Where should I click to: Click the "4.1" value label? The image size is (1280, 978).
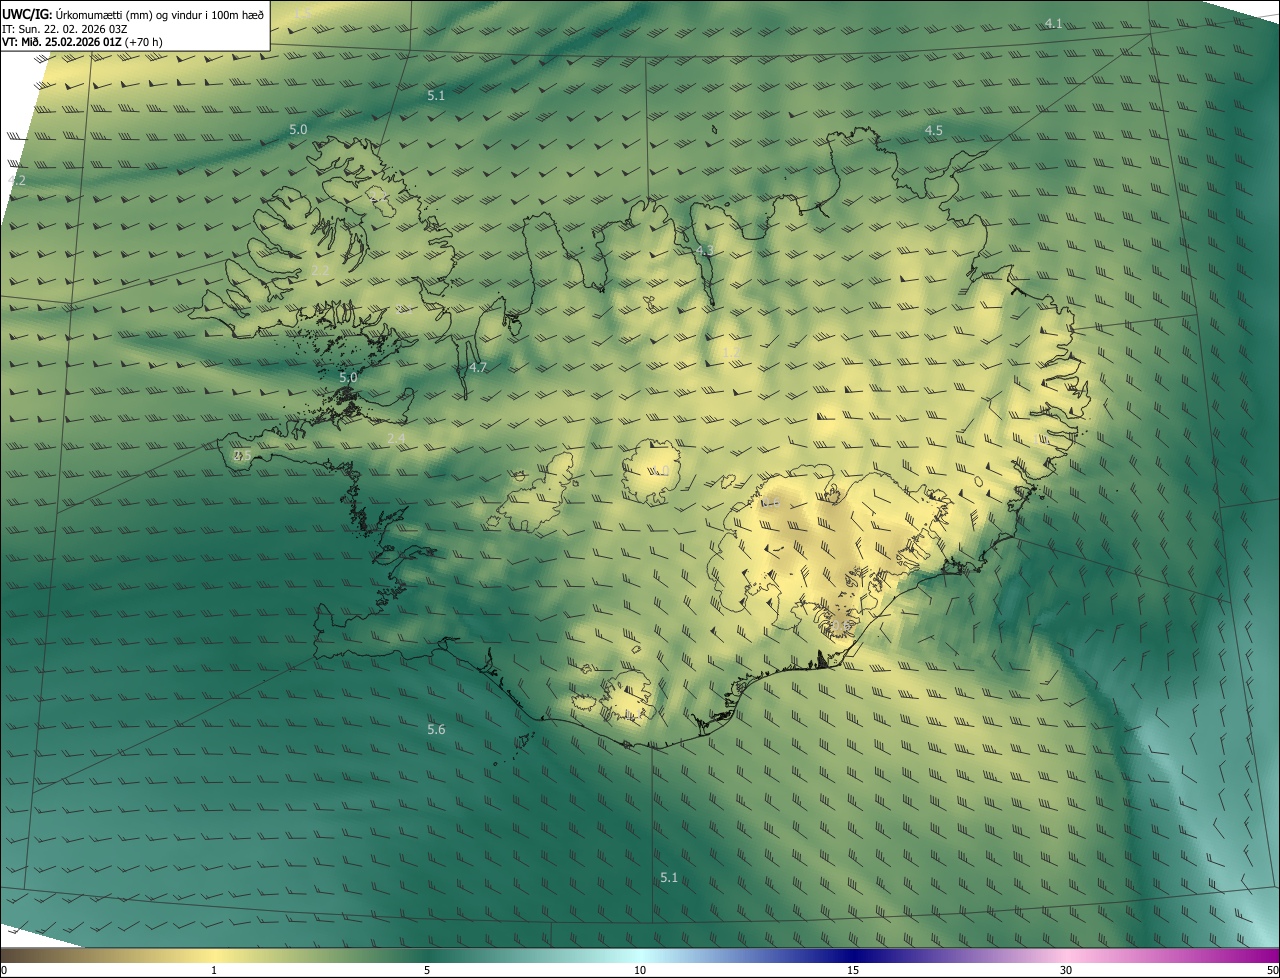[x=1053, y=23]
